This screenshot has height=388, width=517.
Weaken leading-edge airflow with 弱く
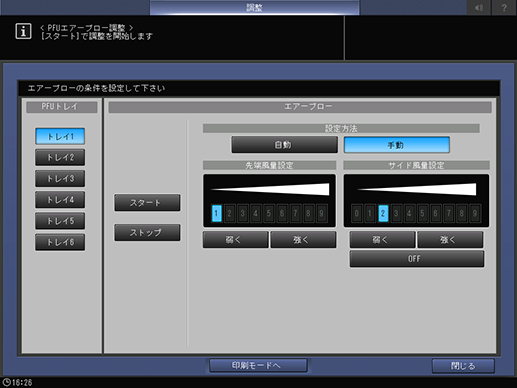point(235,240)
